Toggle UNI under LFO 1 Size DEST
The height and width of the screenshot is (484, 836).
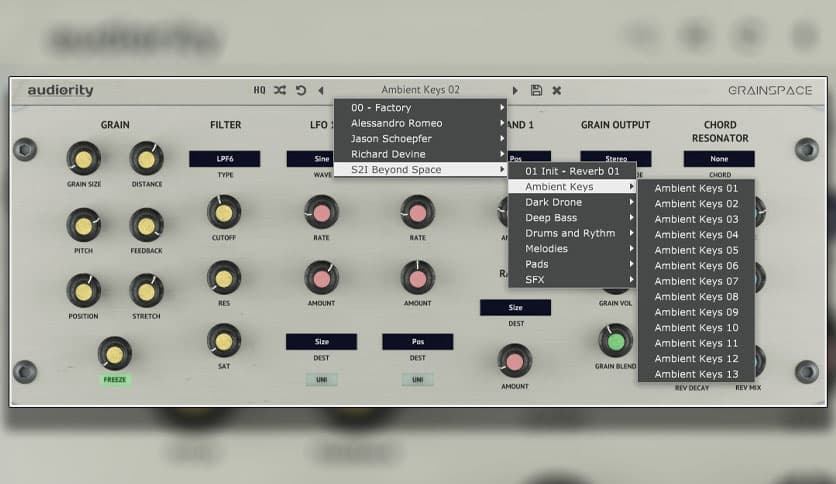coord(321,380)
